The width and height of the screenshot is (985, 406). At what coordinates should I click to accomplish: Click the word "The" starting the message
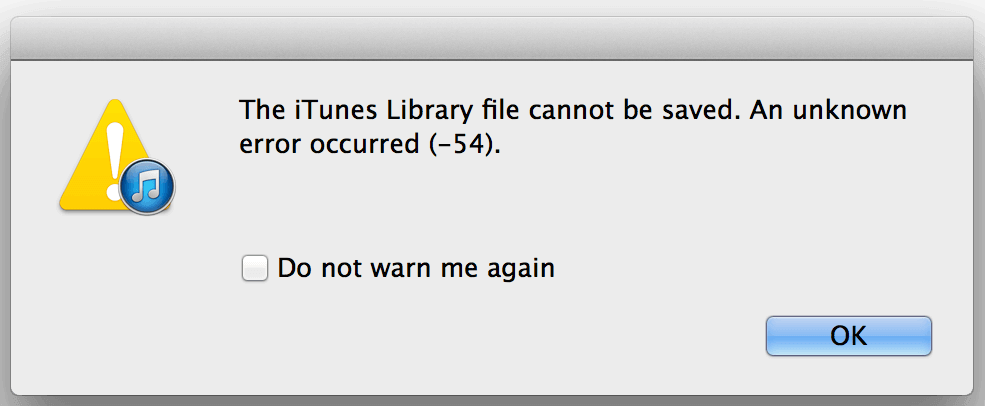(x=260, y=109)
